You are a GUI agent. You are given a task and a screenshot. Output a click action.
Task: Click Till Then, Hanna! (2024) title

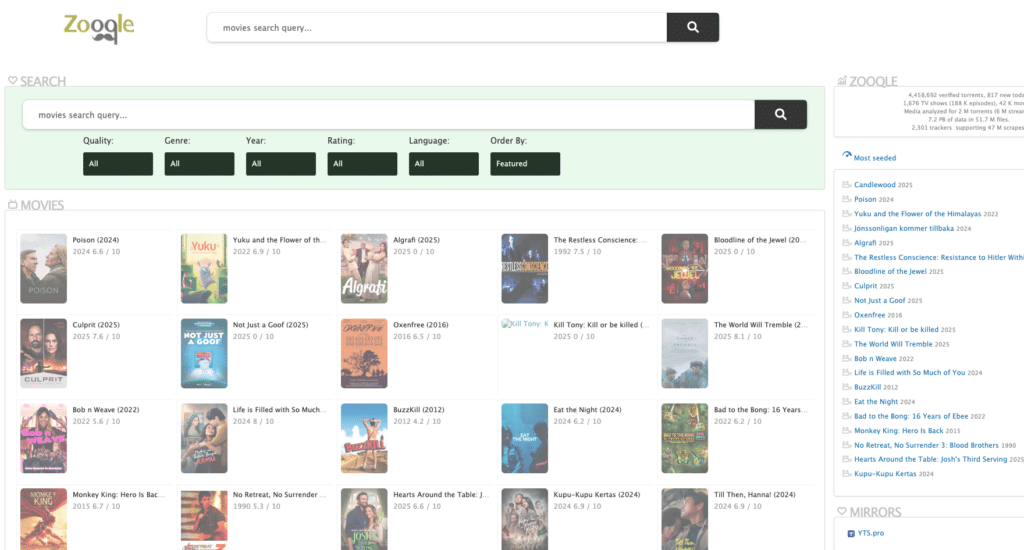point(754,494)
